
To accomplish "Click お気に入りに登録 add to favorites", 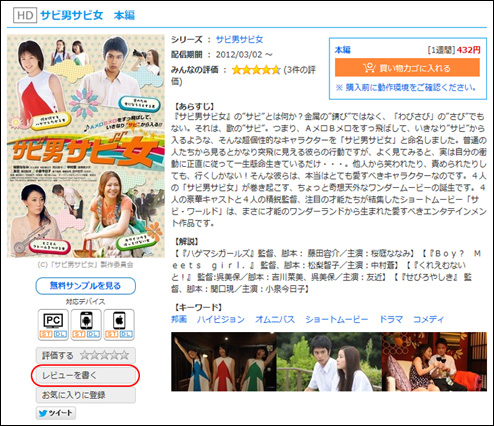I will tap(86, 395).
